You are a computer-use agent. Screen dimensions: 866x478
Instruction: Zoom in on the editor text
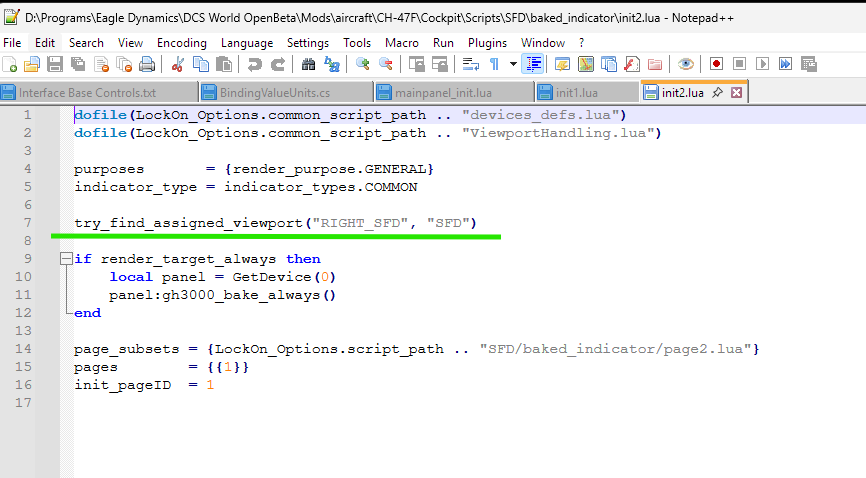click(362, 64)
